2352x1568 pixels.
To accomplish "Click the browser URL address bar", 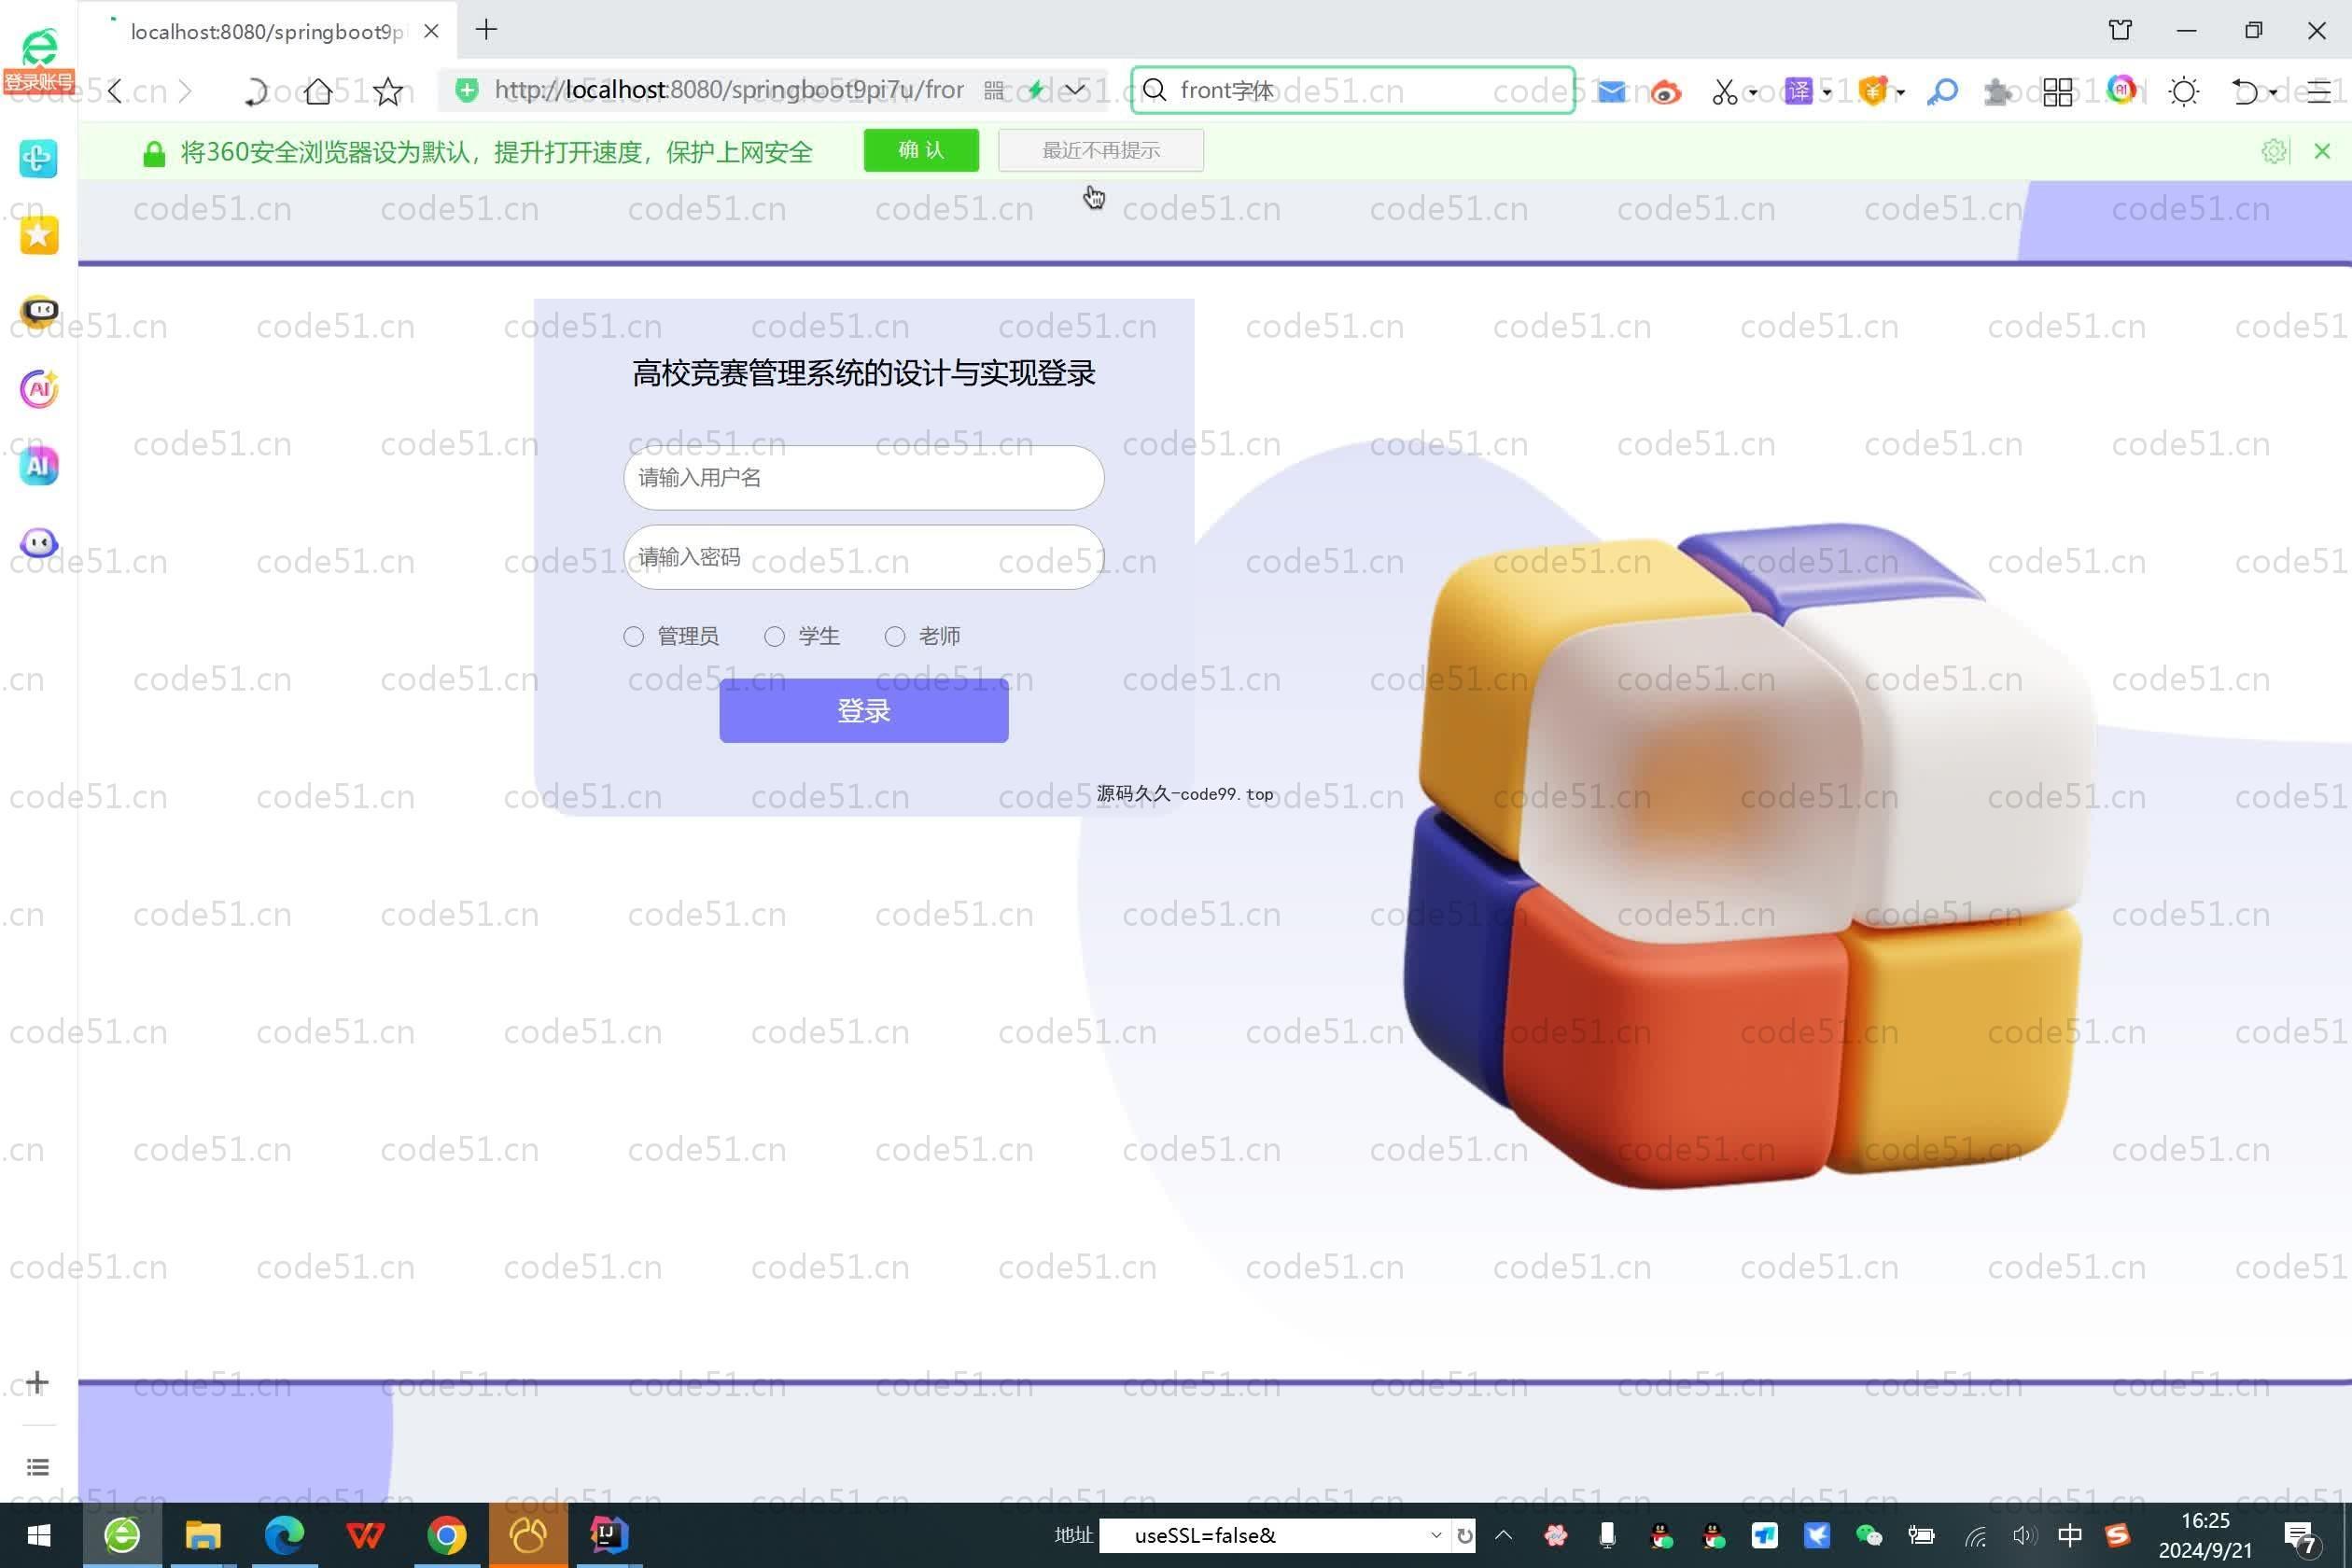I will point(728,91).
